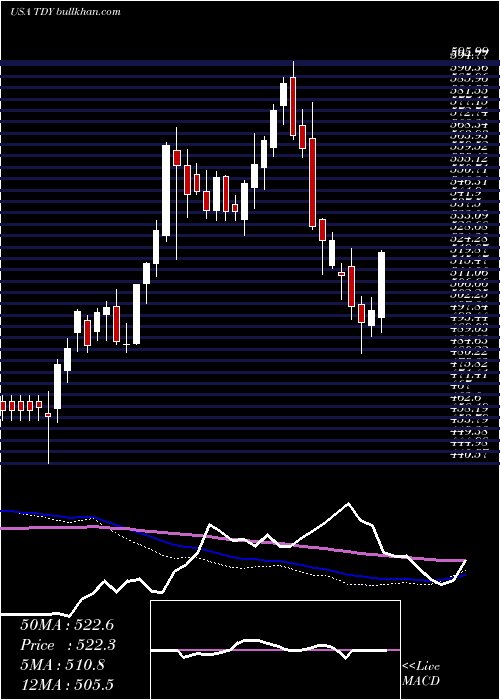Click the 480.22 price axis label
The image size is (500, 700).
469,352
